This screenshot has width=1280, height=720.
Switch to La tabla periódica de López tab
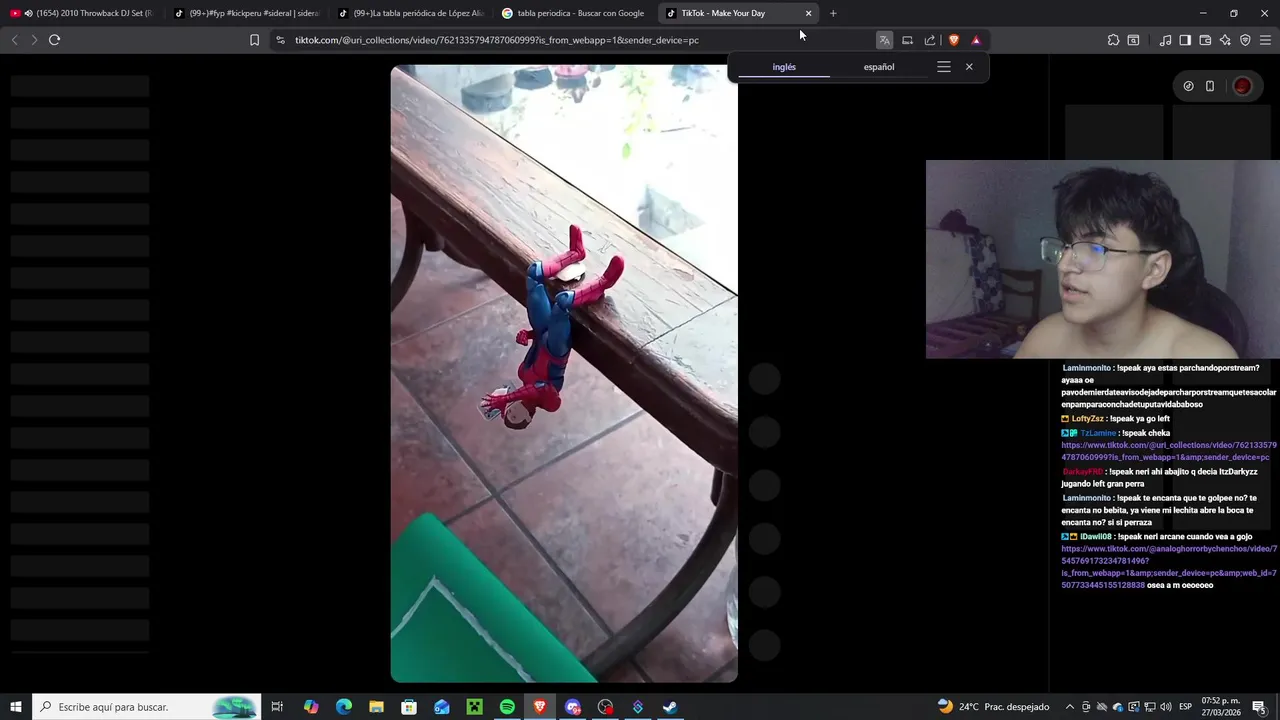(x=410, y=13)
